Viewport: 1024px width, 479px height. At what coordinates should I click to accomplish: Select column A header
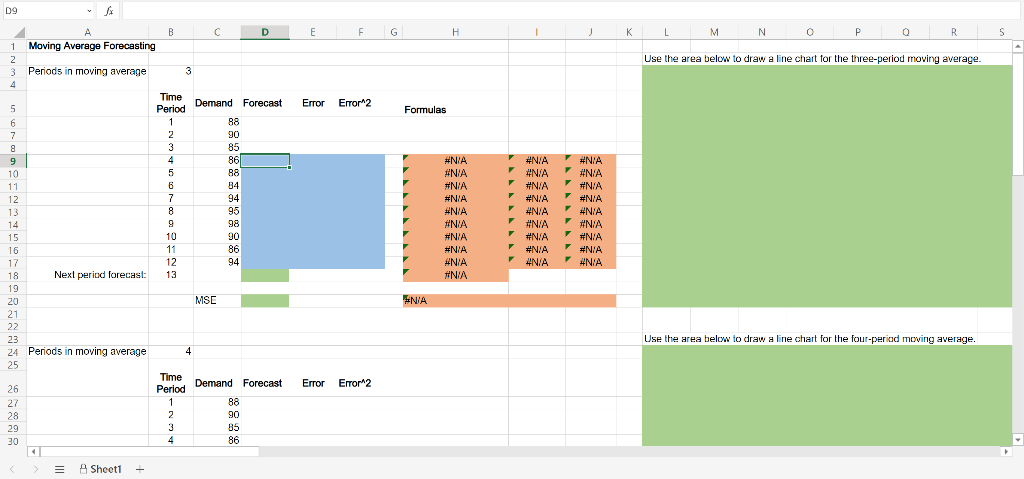pos(88,33)
